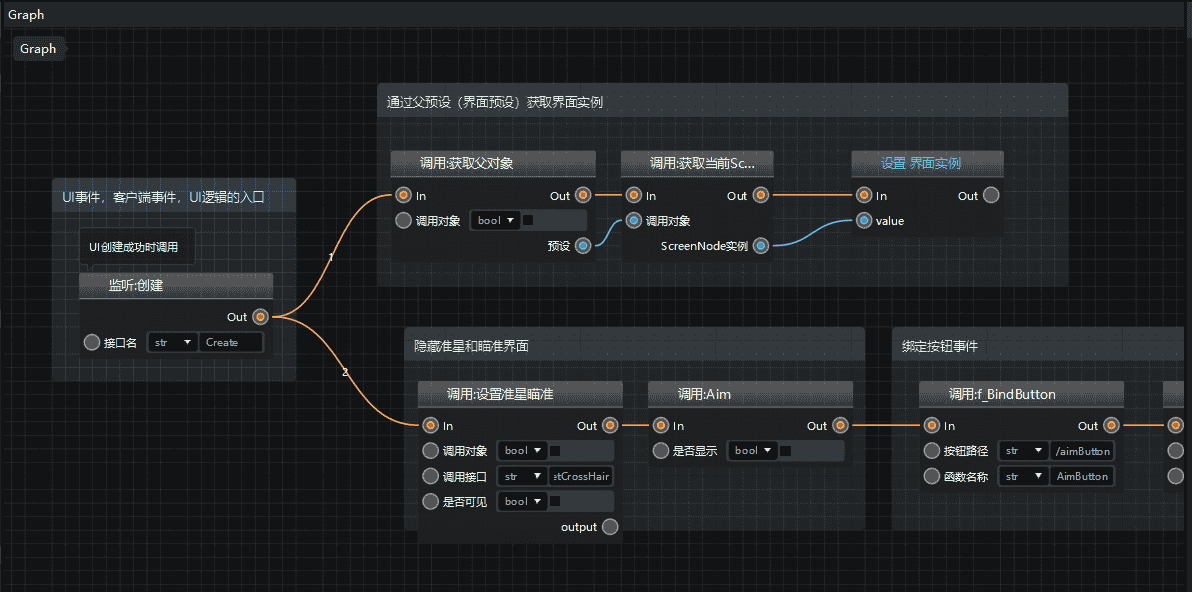Check the 调用对象 checkbox in 获取父对象 node
Image resolution: width=1192 pixels, height=592 pixels.
point(528,221)
